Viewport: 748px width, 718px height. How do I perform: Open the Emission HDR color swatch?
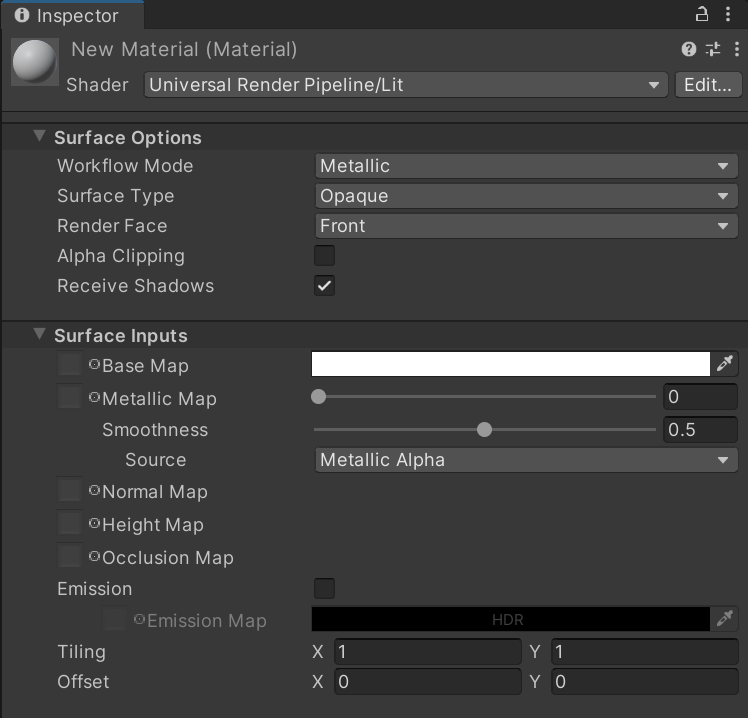coord(510,619)
